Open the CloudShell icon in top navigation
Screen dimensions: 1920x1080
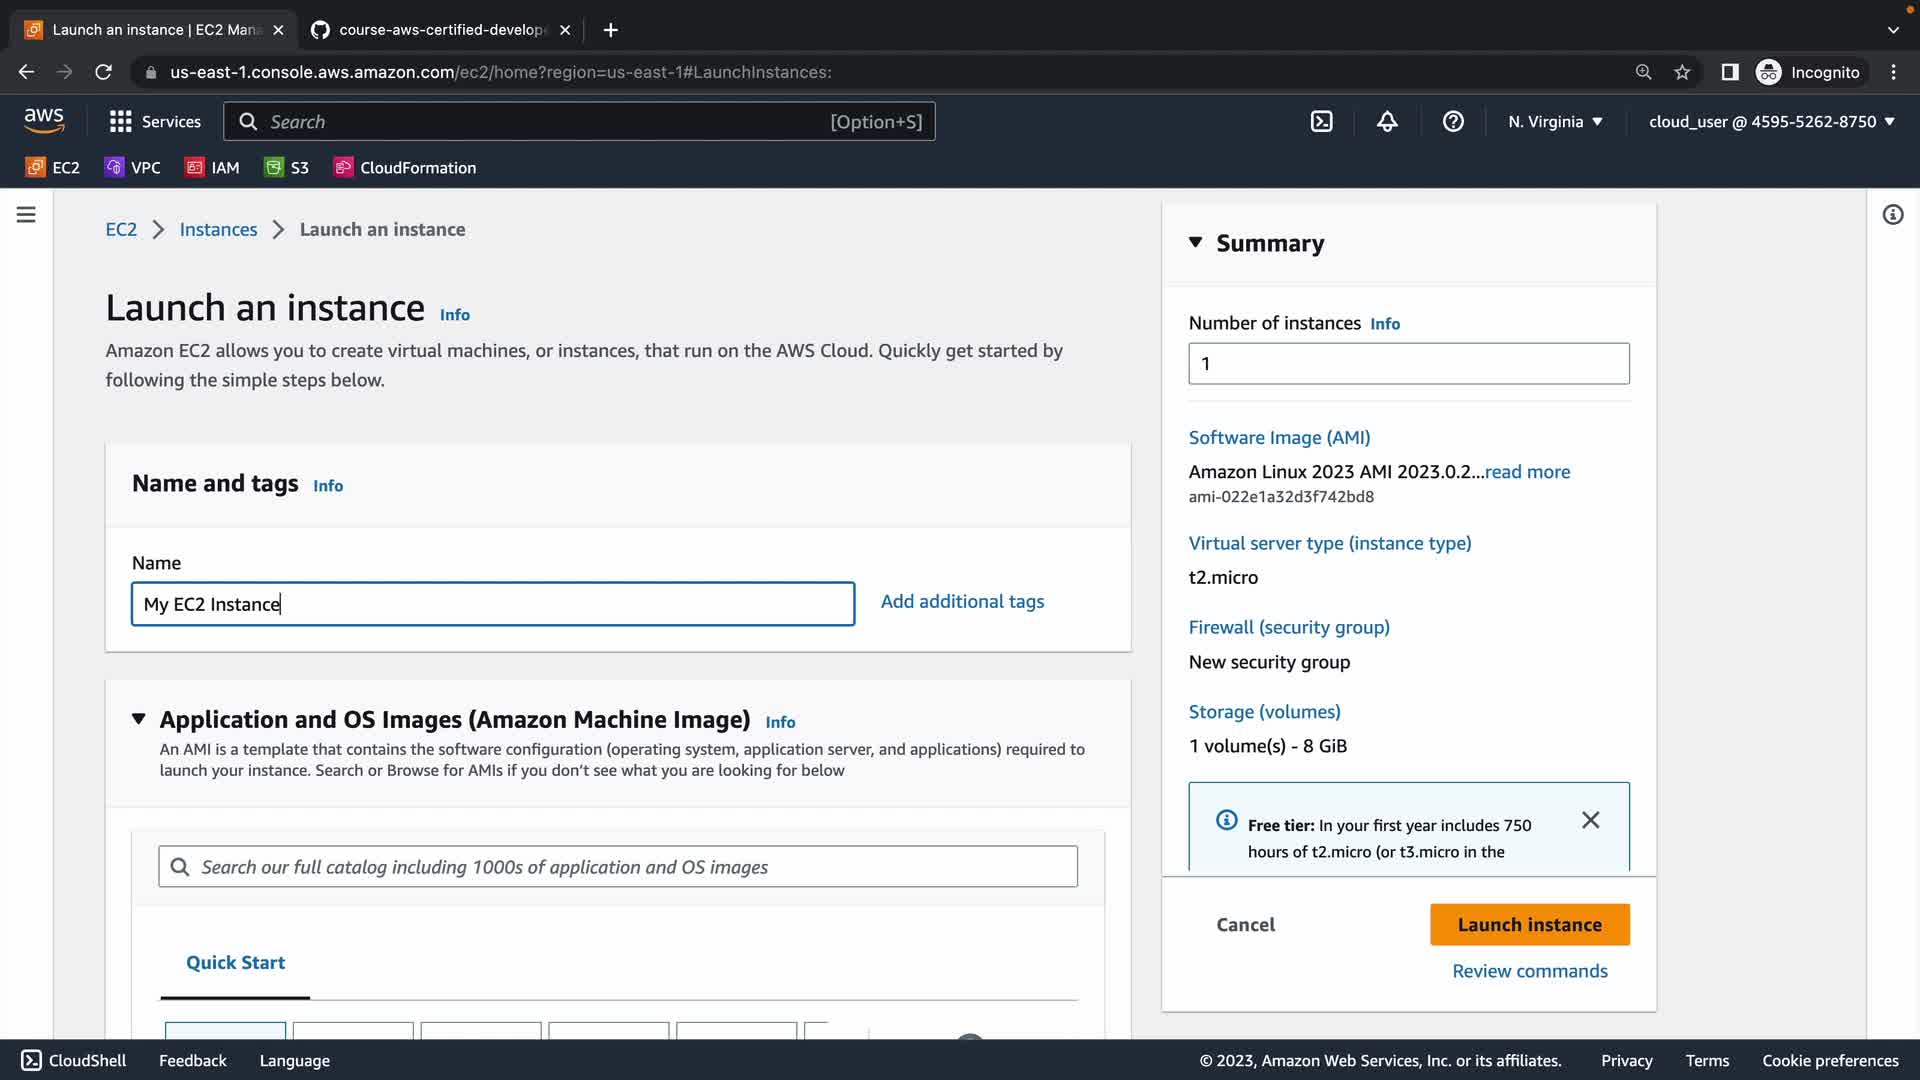click(1321, 122)
